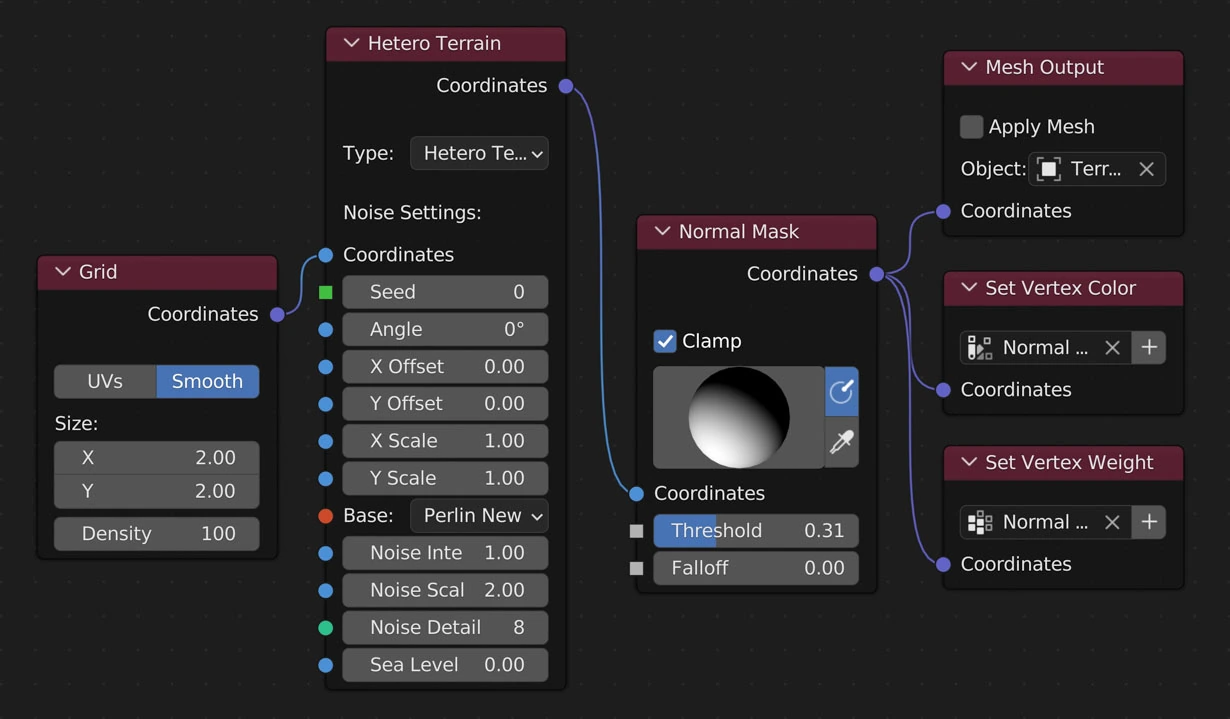This screenshot has height=719, width=1230.
Task: Click the vertex group icon in Set Vertex Weight
Action: pyautogui.click(x=980, y=522)
